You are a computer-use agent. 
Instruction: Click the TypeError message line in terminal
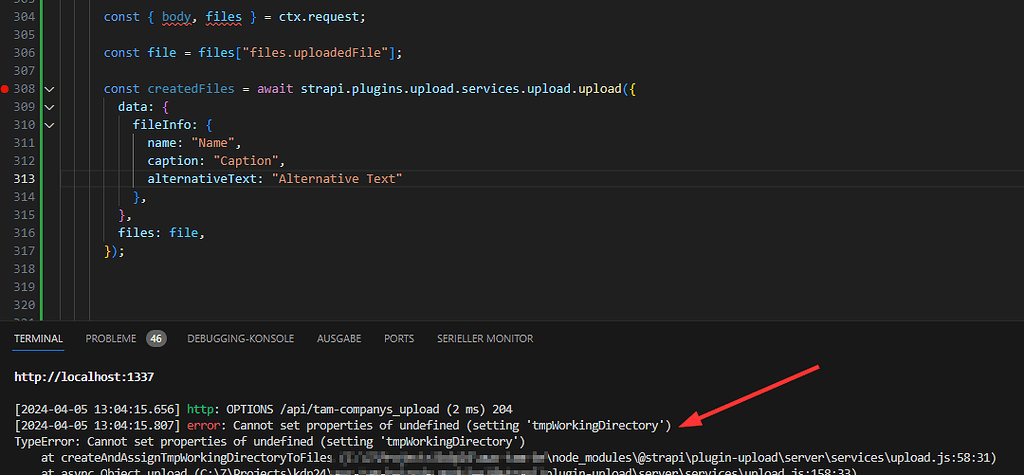270,441
